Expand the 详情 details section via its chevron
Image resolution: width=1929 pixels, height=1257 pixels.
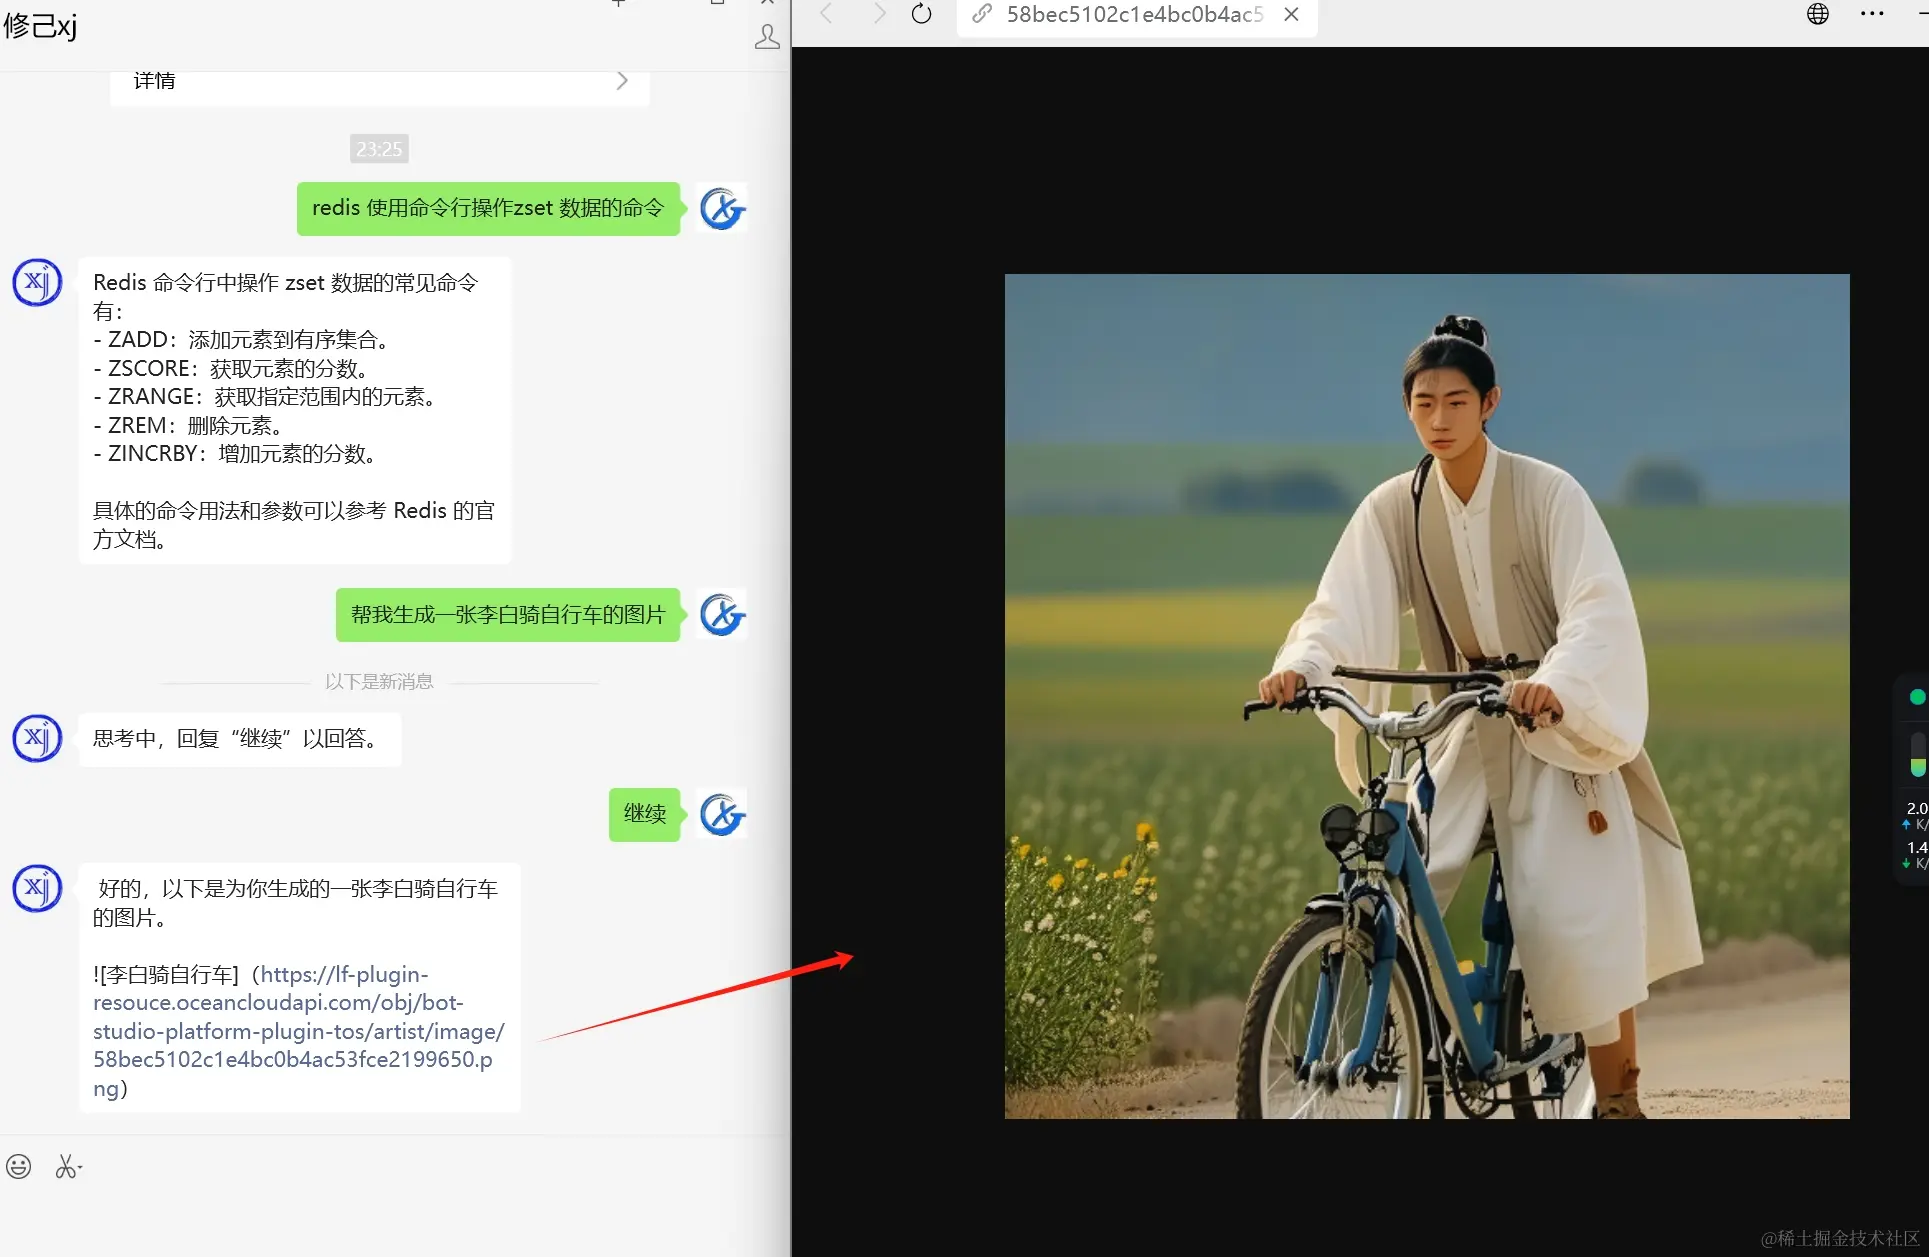click(622, 80)
